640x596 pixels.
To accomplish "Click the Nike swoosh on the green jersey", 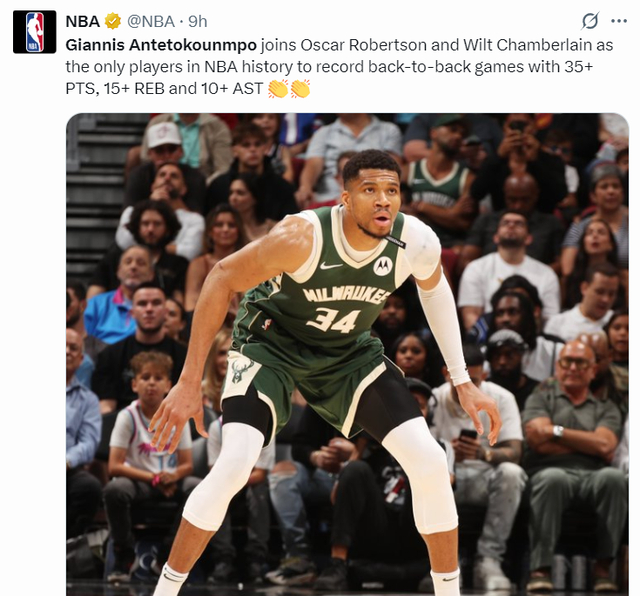I will [331, 266].
